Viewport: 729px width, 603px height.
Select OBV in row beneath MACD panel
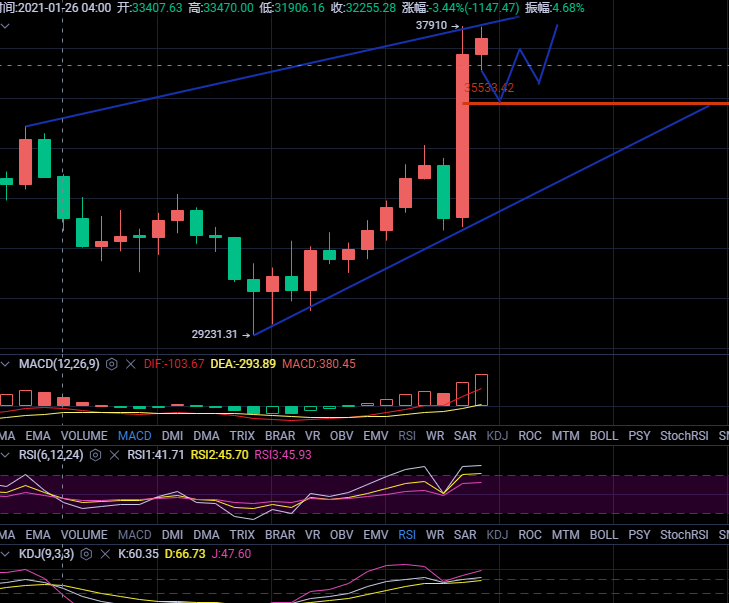pos(342,436)
